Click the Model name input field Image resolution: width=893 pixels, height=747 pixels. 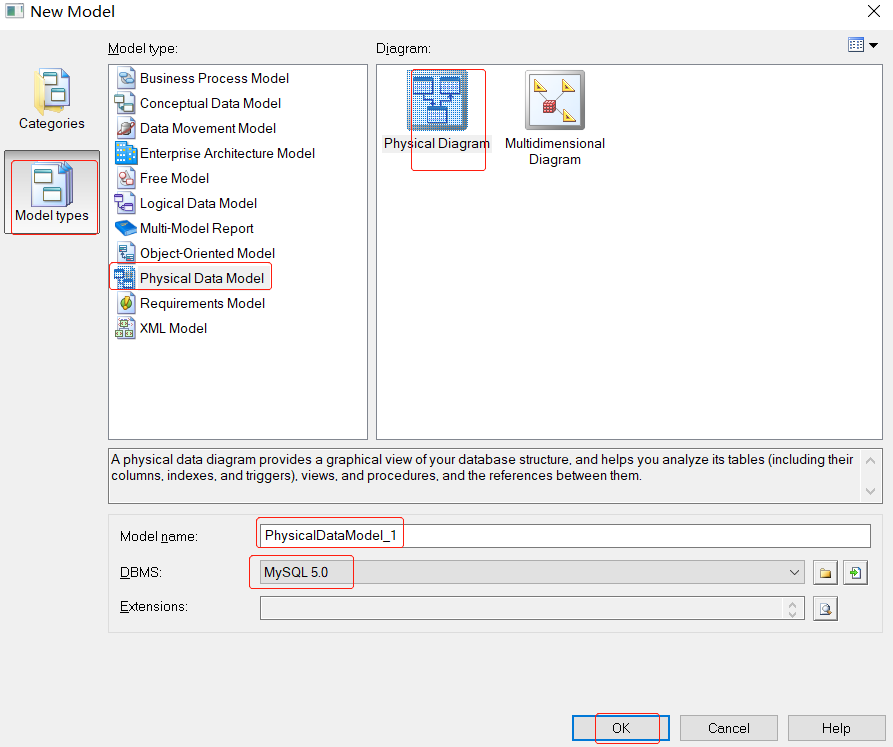point(565,536)
